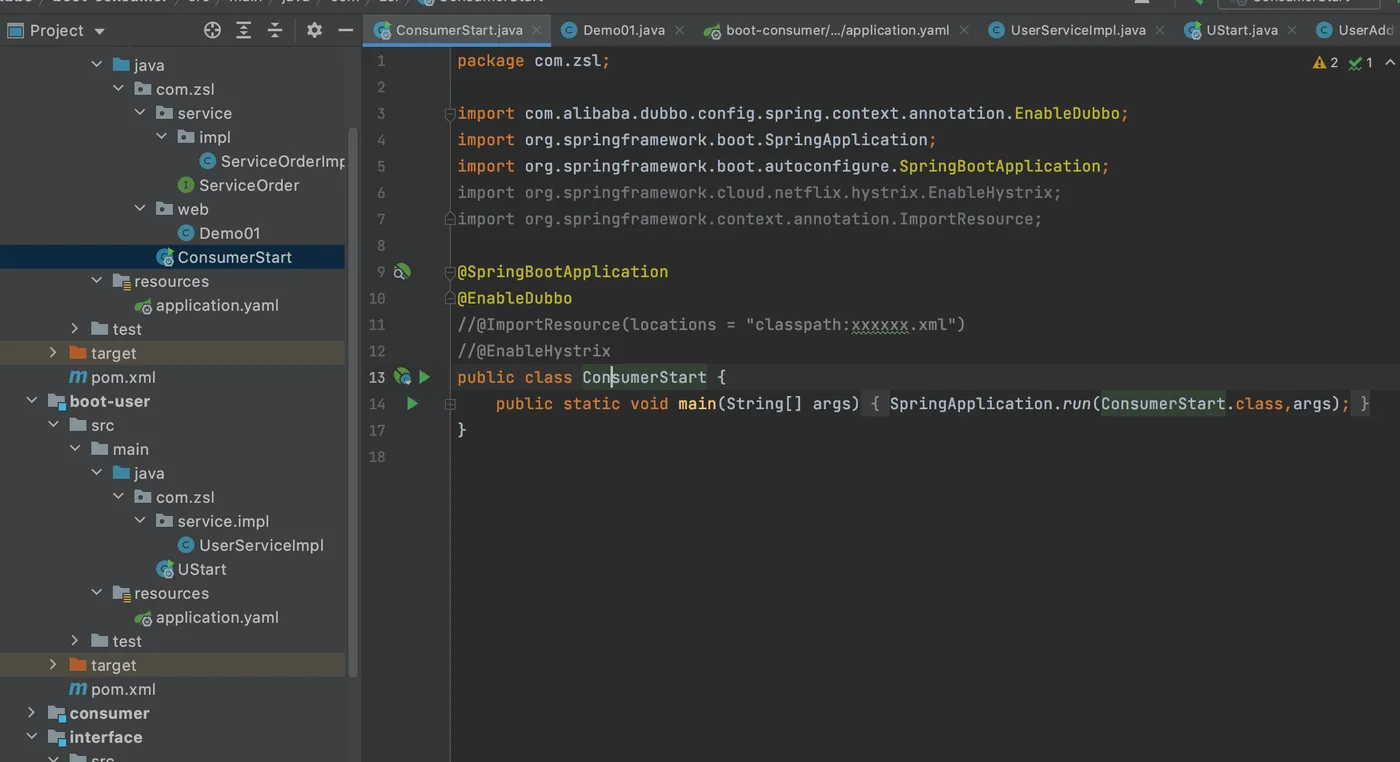Click the 'package com.zsl;' statement
The width and height of the screenshot is (1400, 762).
[533, 61]
